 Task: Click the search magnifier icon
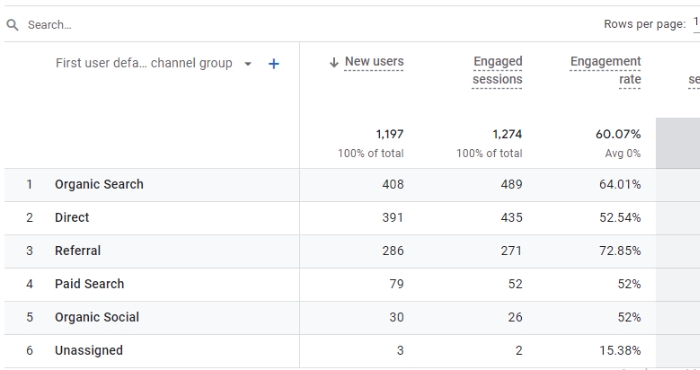(x=12, y=25)
